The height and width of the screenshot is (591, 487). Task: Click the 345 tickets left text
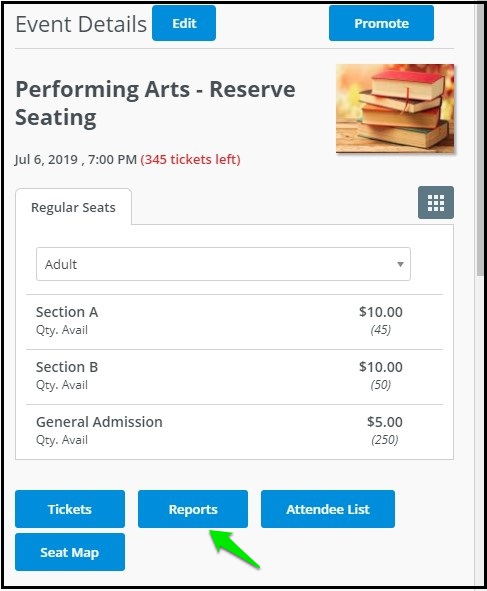pos(190,159)
